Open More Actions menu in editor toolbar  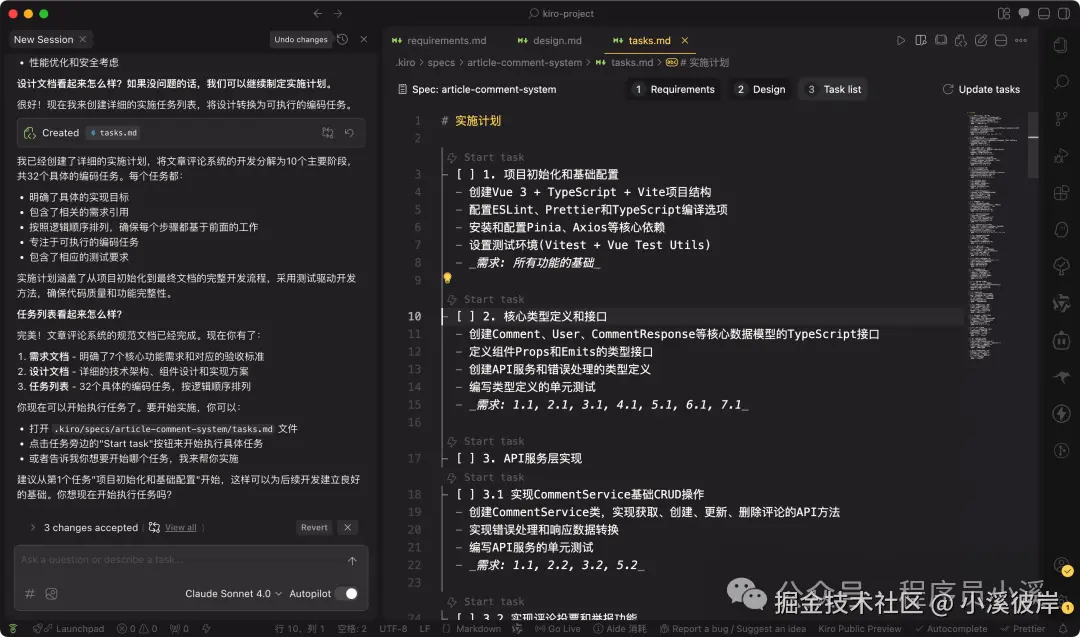[1021, 40]
